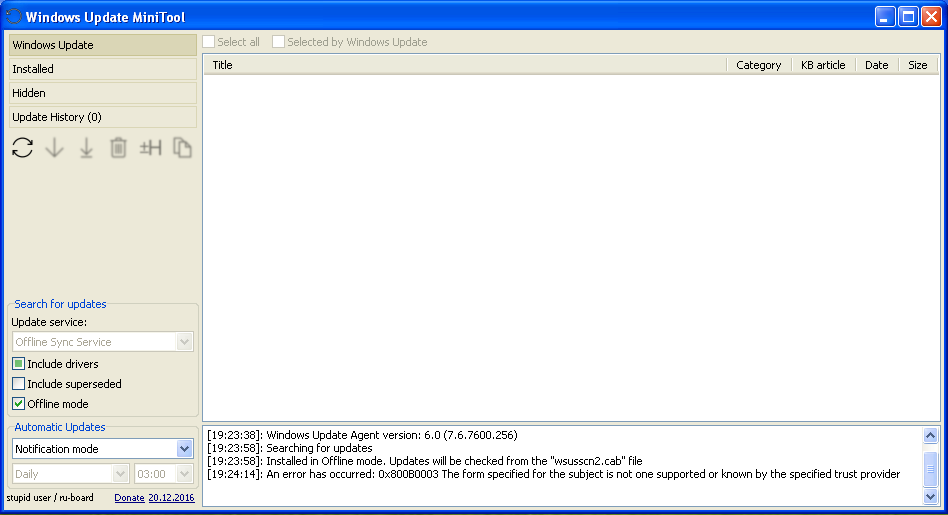Click the Donate link
The height and width of the screenshot is (515, 948).
point(129,498)
